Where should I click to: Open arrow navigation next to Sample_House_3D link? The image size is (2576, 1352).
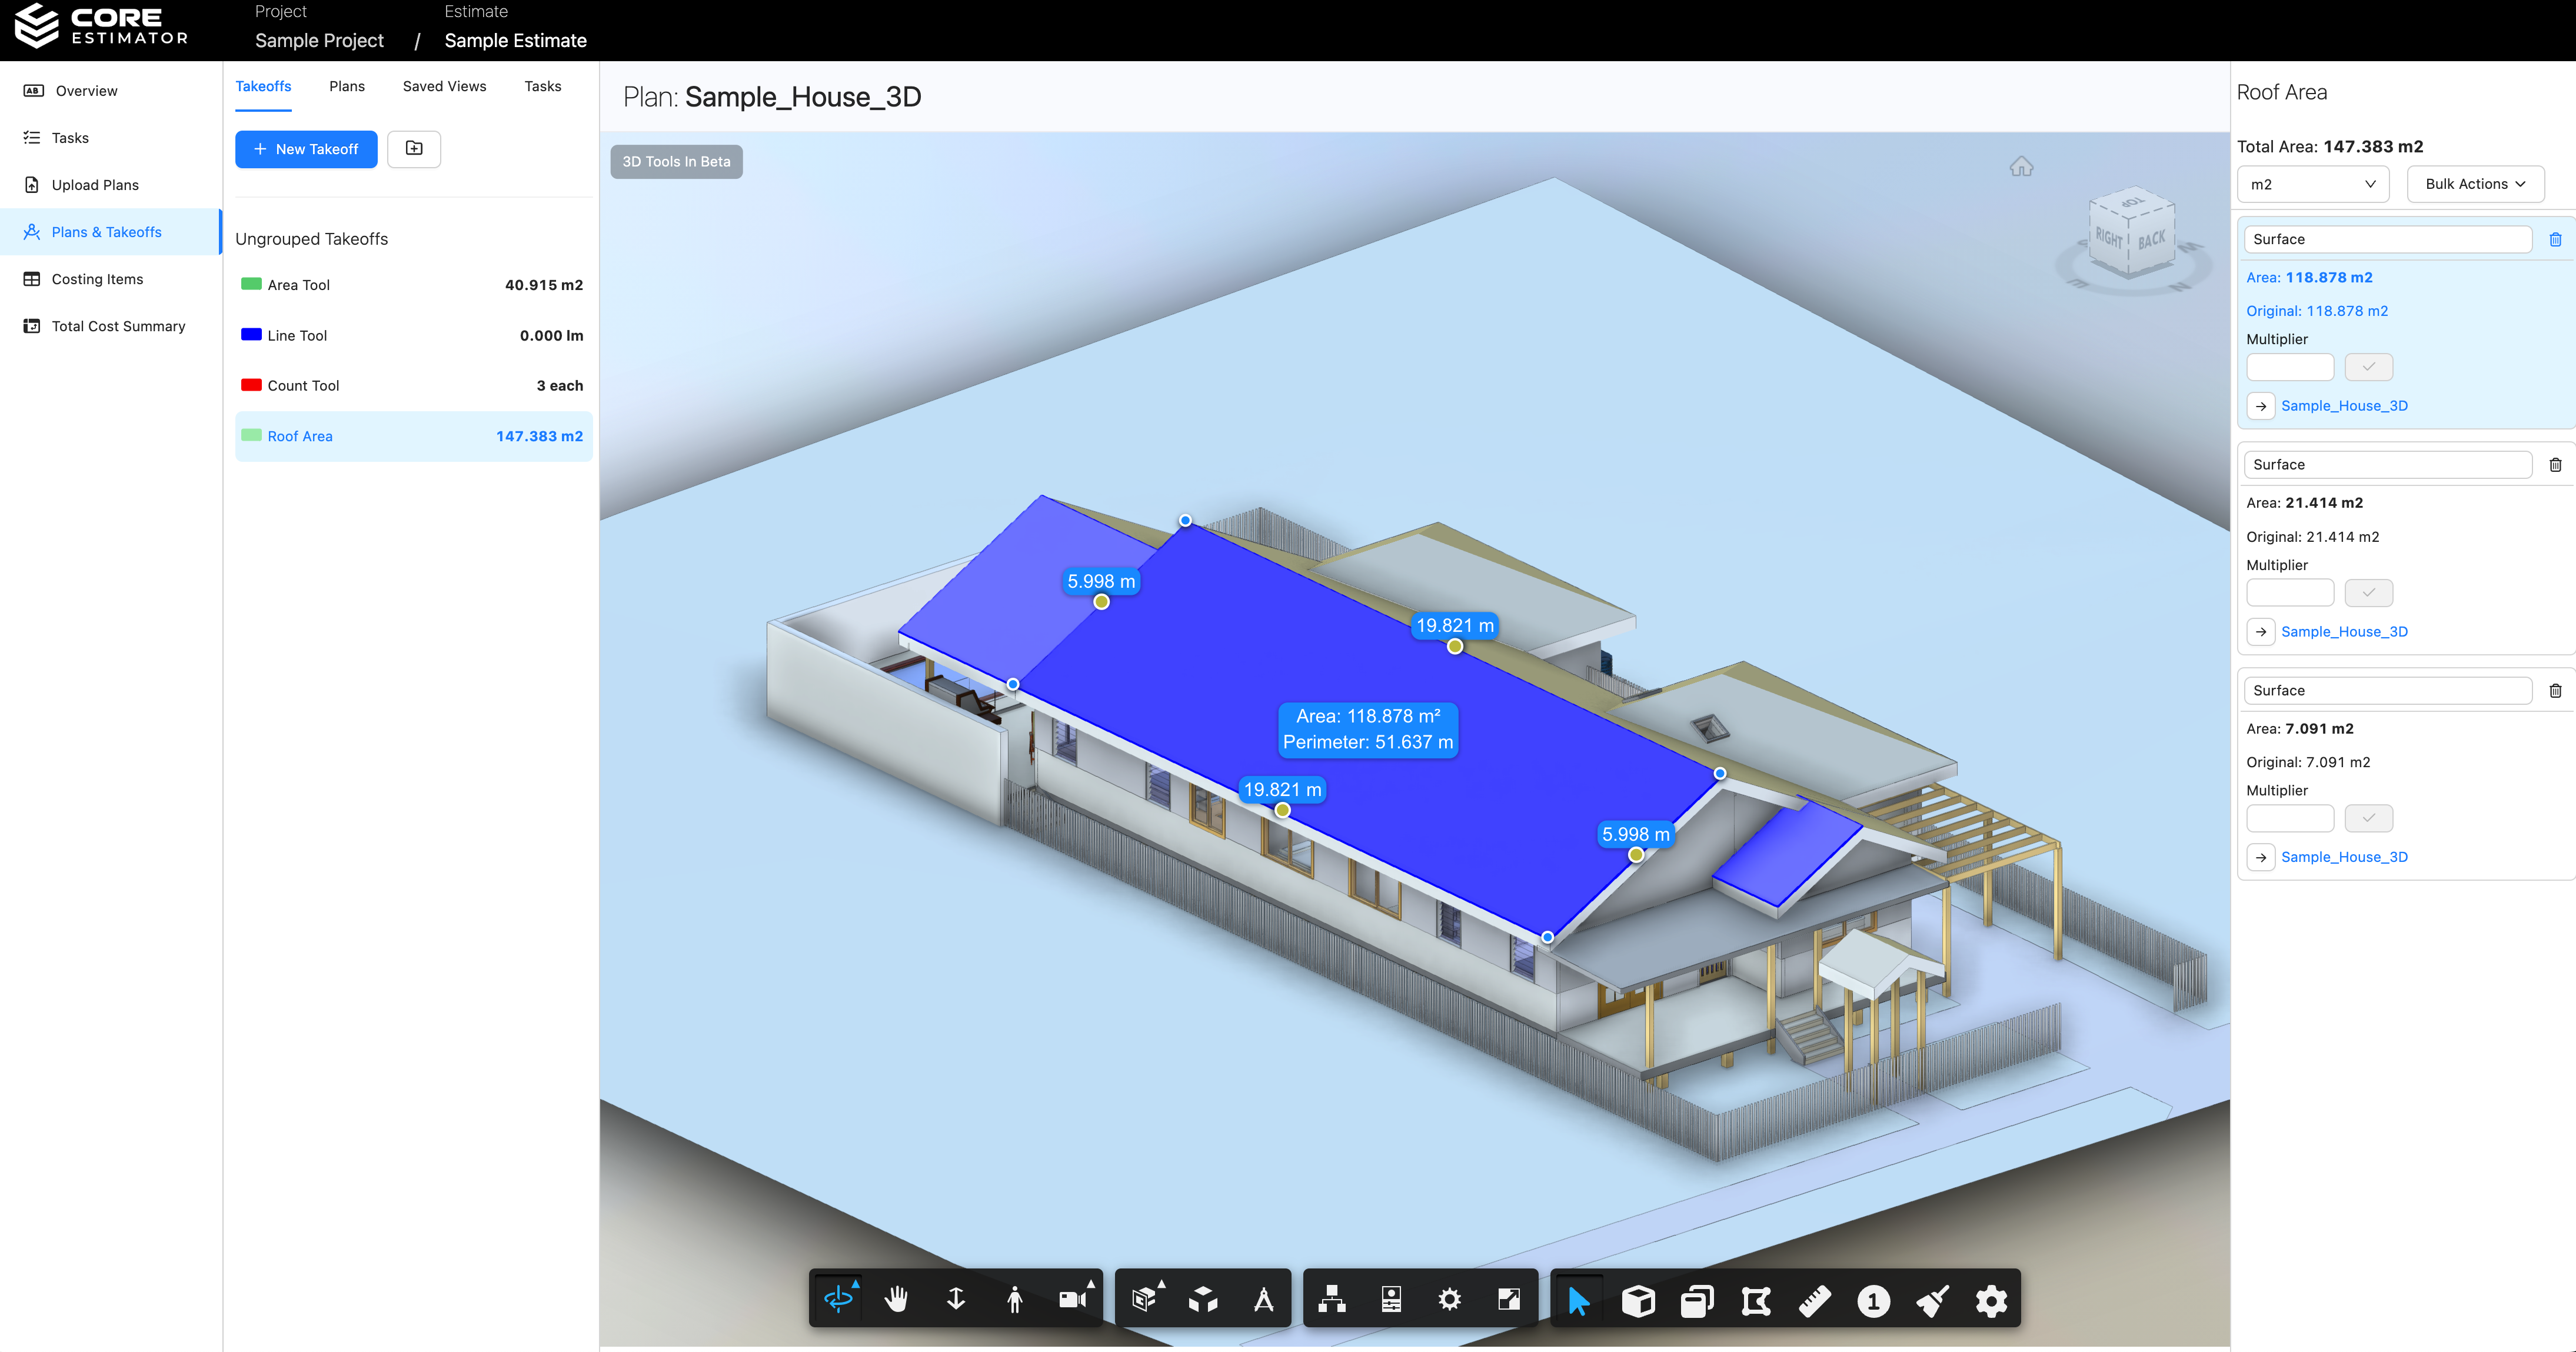point(2261,406)
